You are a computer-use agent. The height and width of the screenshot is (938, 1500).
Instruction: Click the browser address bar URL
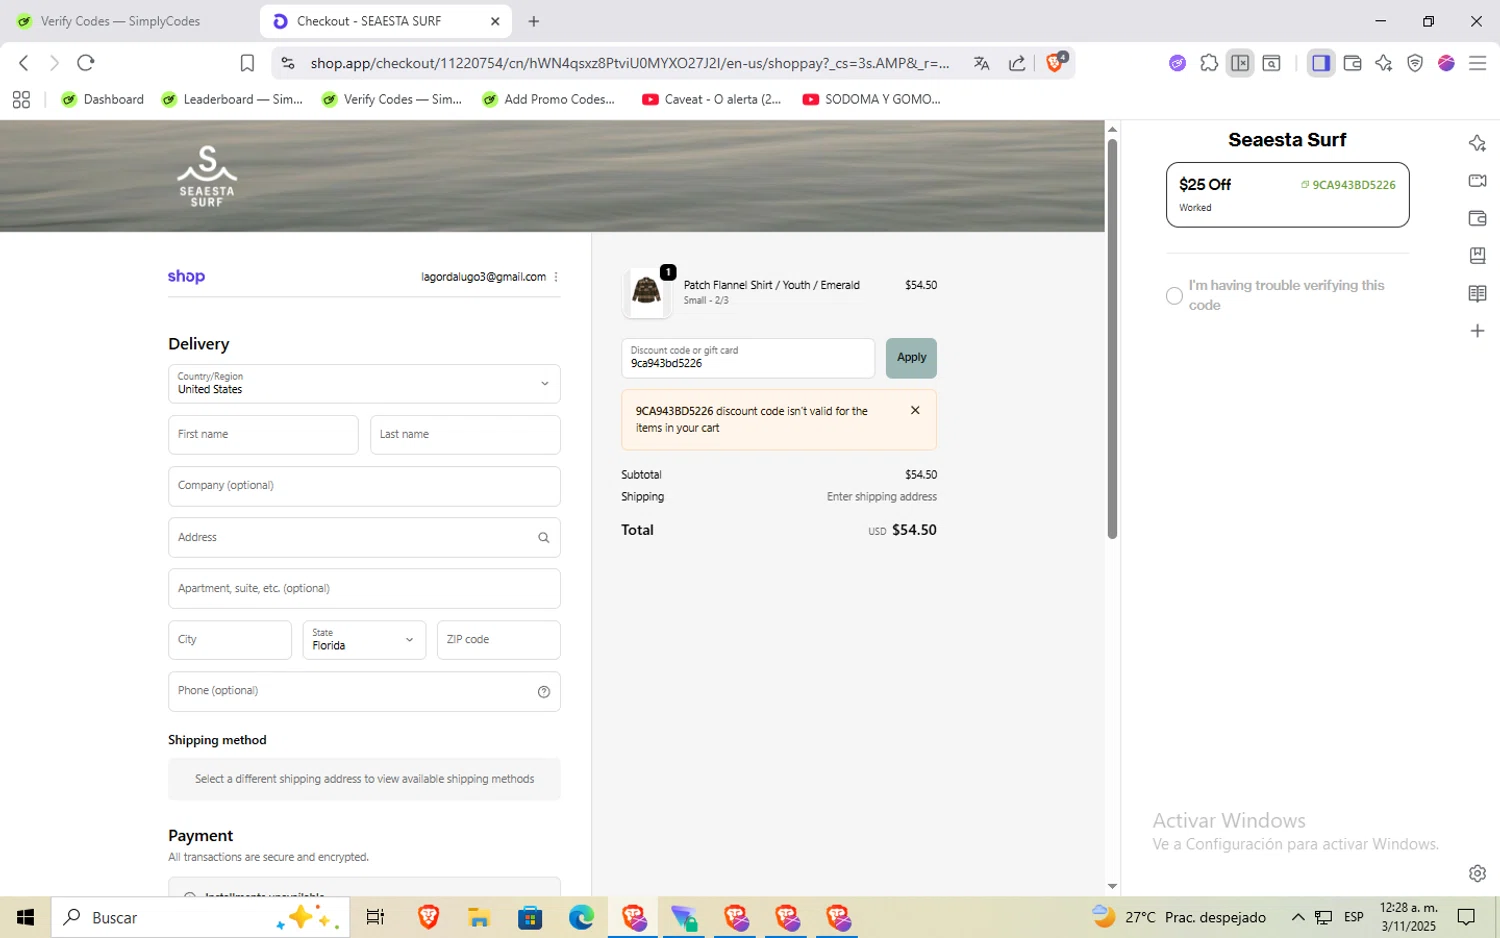tap(630, 63)
